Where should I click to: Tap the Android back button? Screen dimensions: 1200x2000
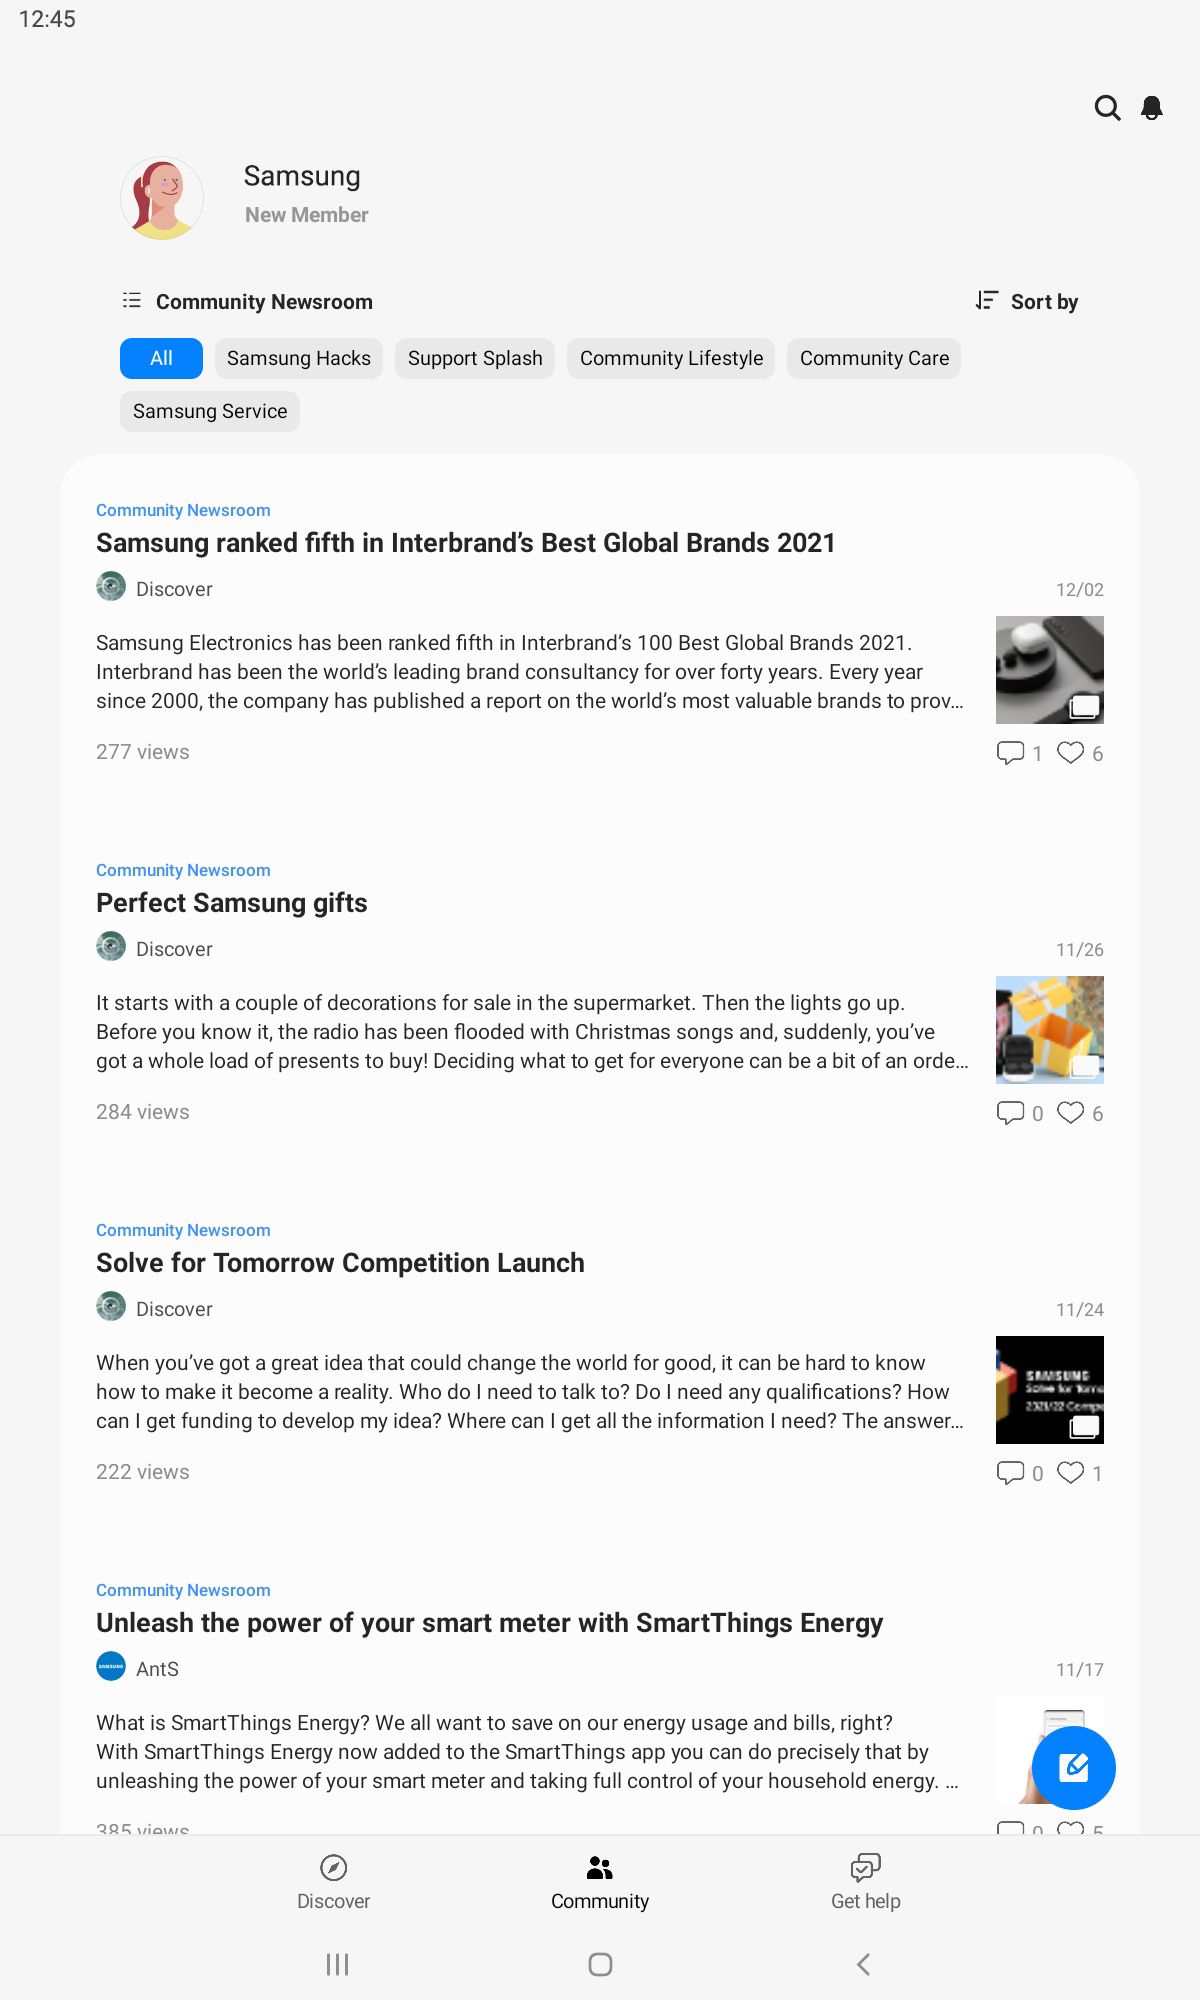click(864, 1965)
